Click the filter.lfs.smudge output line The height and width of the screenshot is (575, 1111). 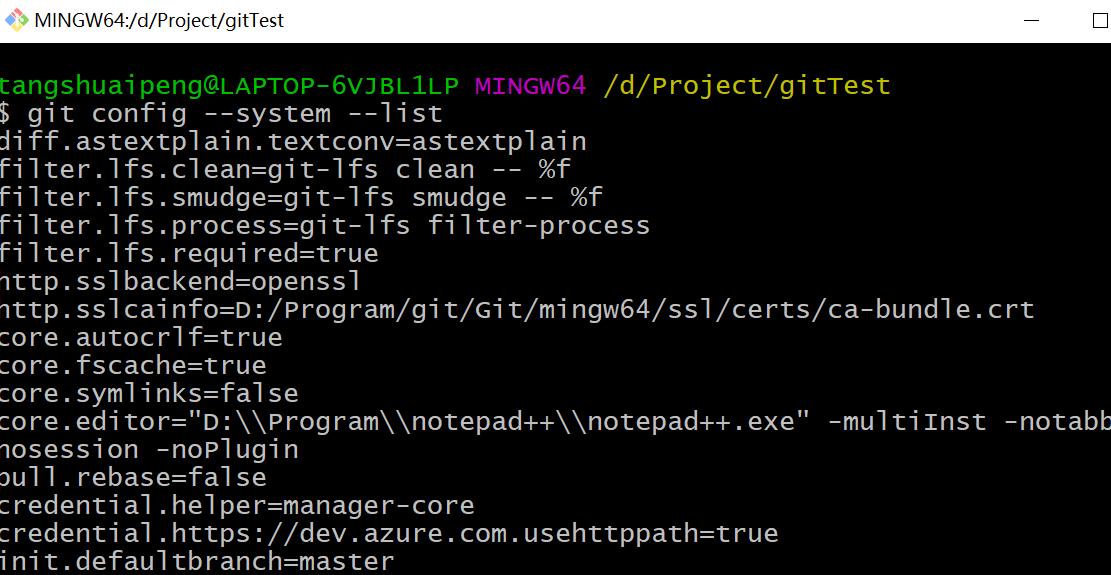click(x=301, y=198)
